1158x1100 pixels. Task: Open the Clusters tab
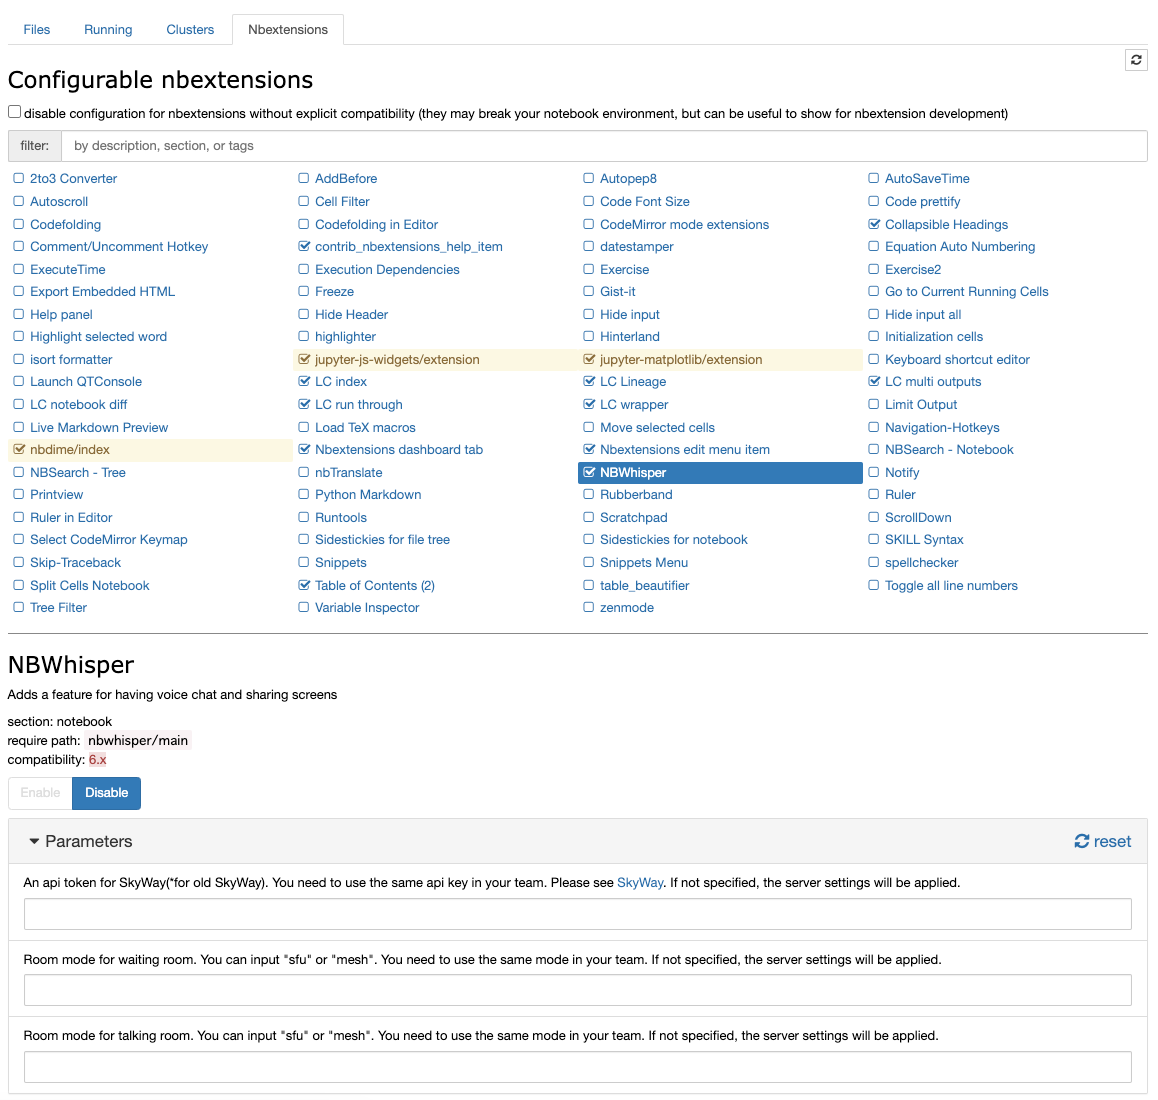pyautogui.click(x=190, y=30)
